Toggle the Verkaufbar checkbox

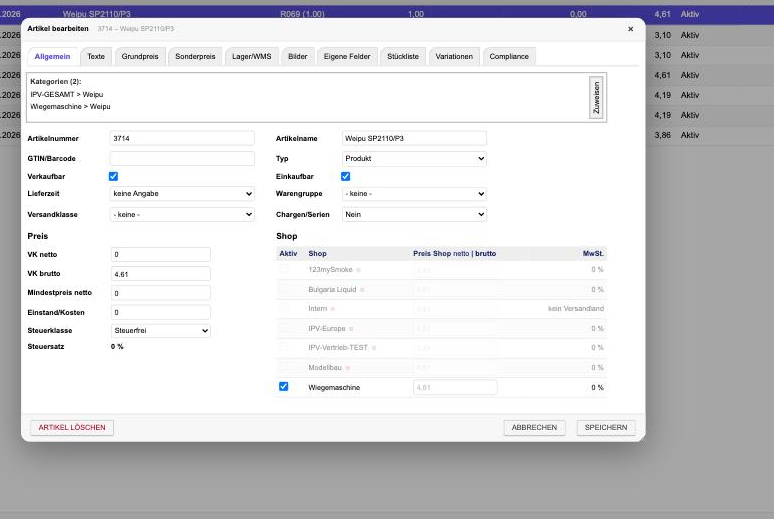click(113, 176)
